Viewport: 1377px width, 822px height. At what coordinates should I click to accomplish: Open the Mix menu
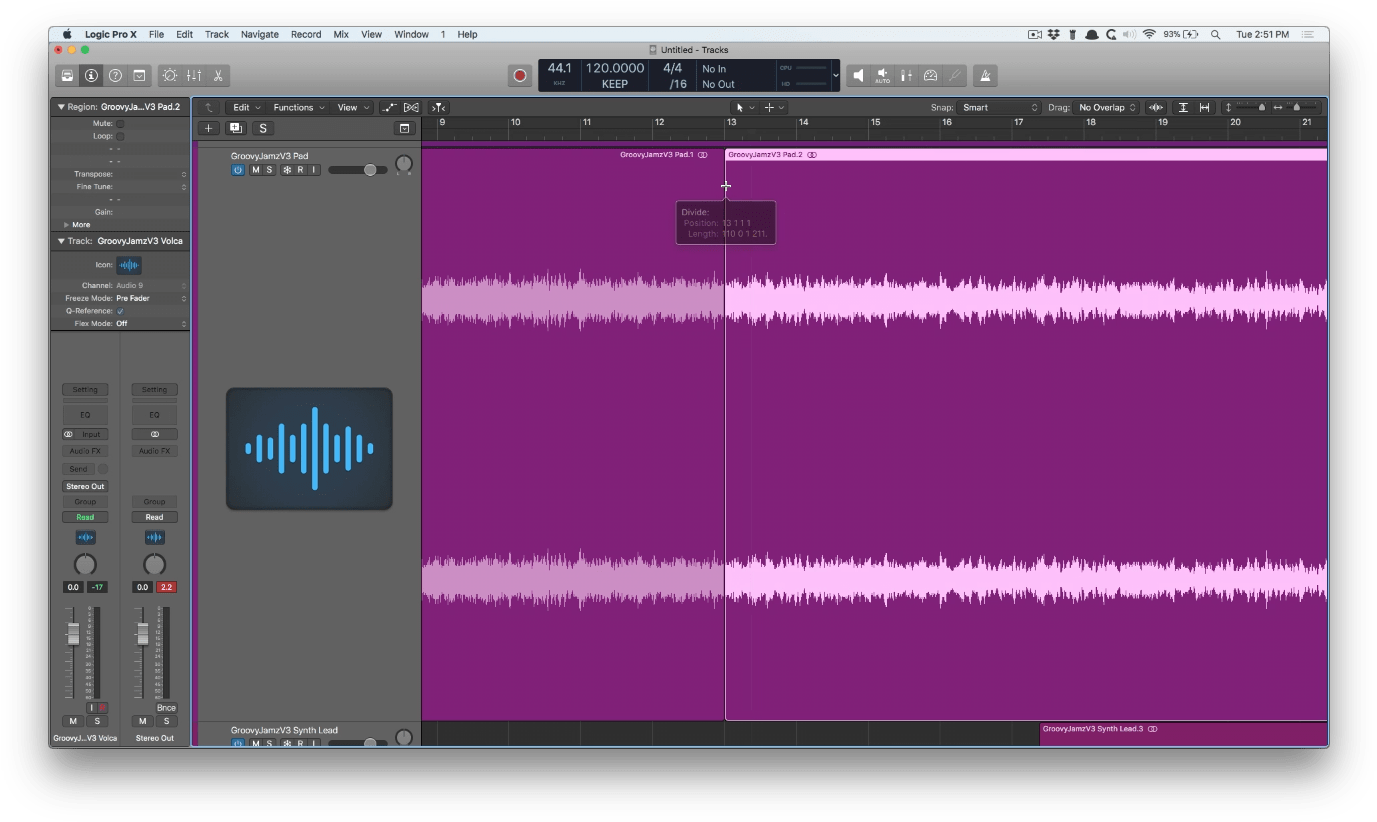coord(341,34)
